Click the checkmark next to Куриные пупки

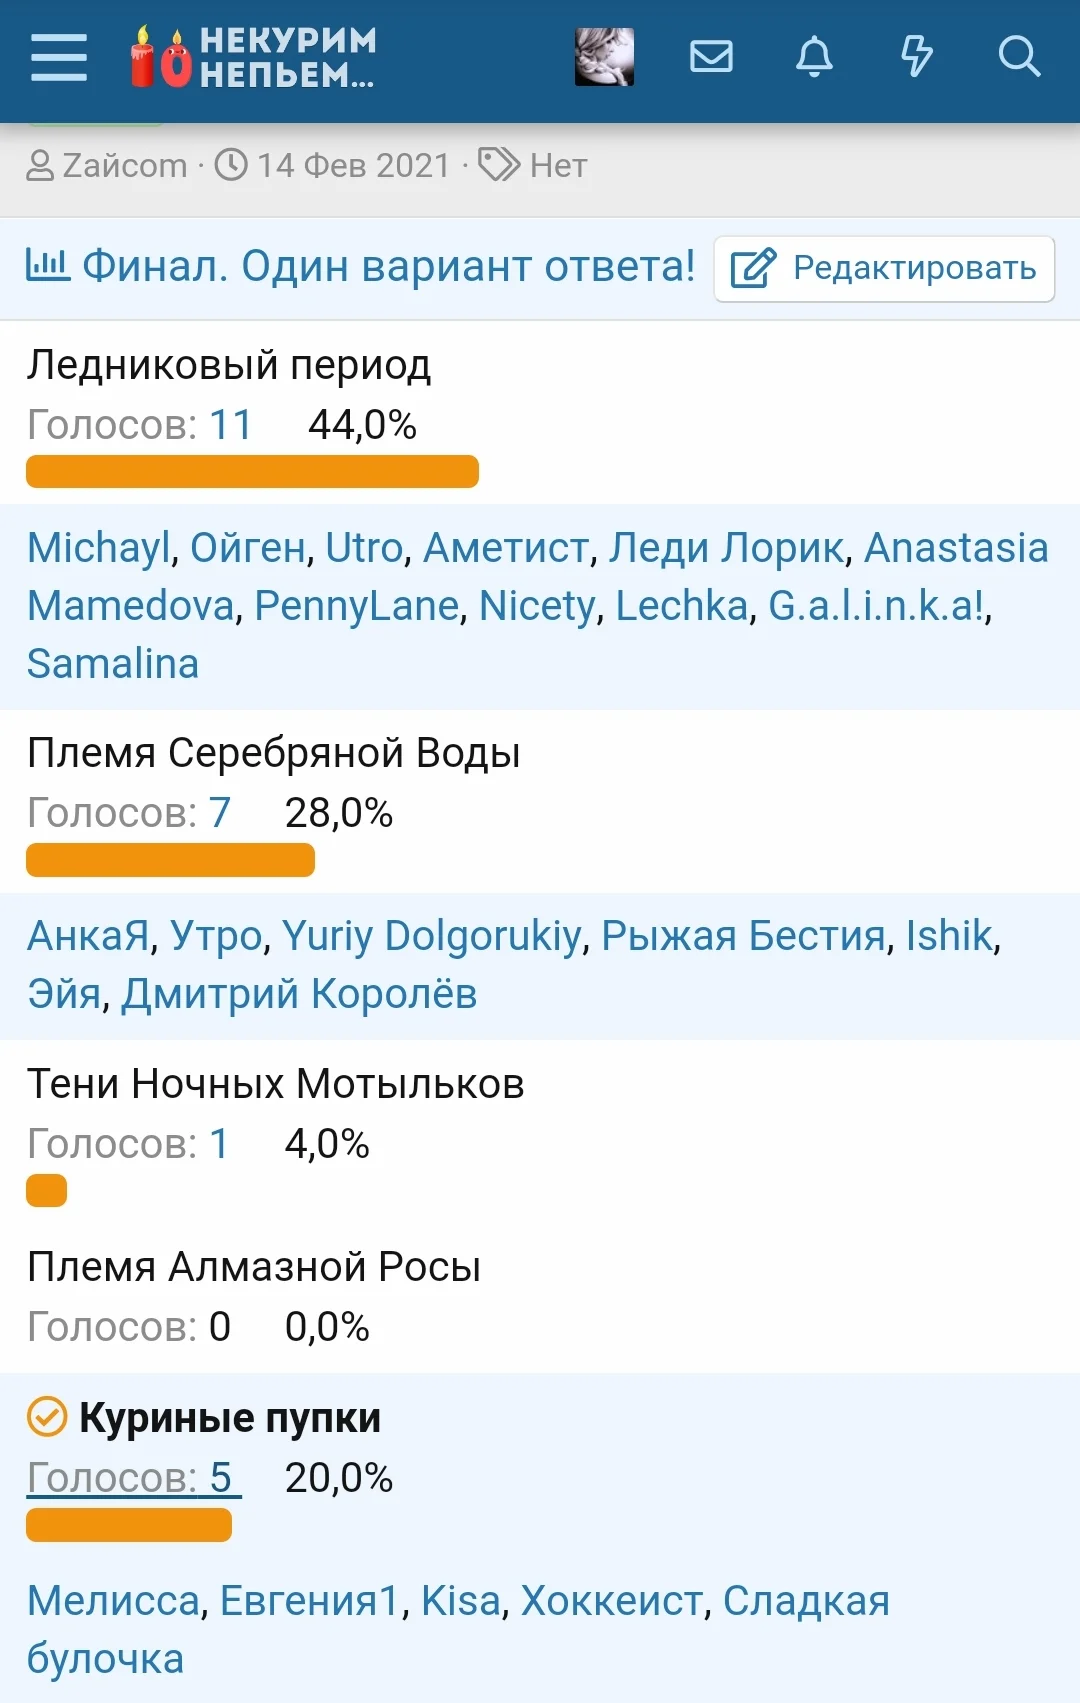tap(46, 1417)
